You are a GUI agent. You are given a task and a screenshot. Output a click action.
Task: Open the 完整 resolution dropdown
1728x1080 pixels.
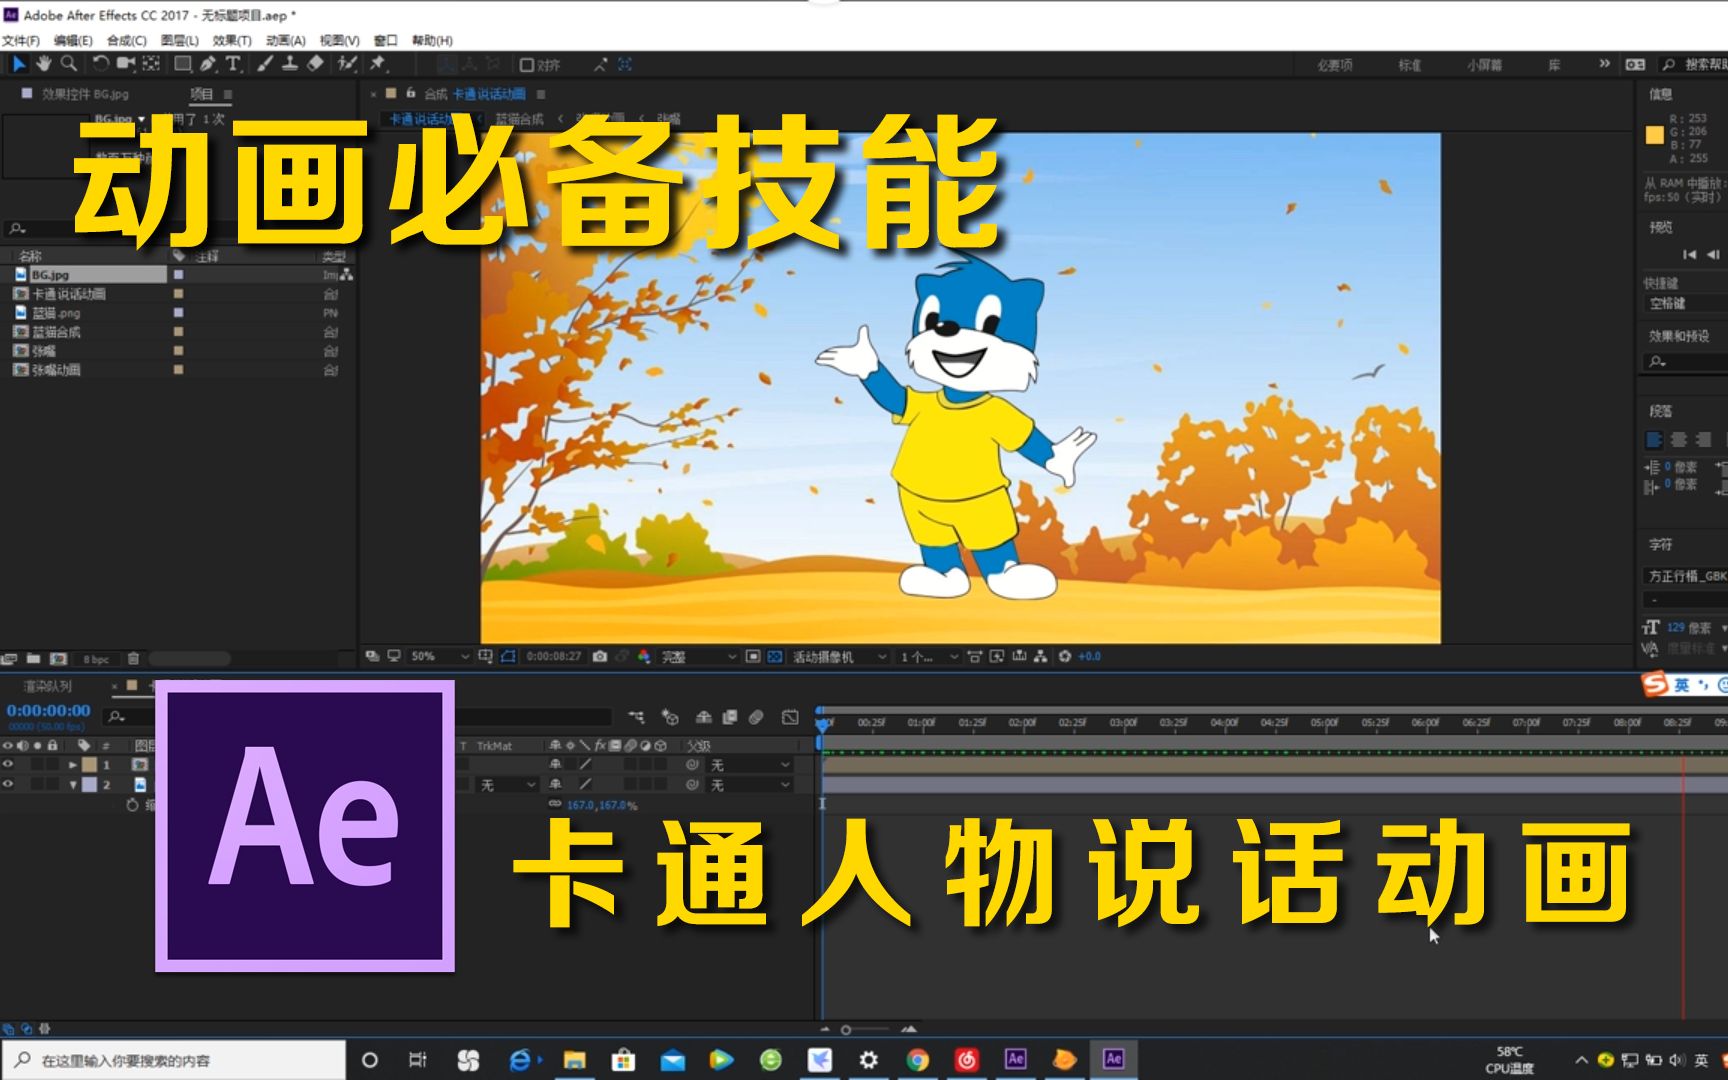click(x=698, y=657)
